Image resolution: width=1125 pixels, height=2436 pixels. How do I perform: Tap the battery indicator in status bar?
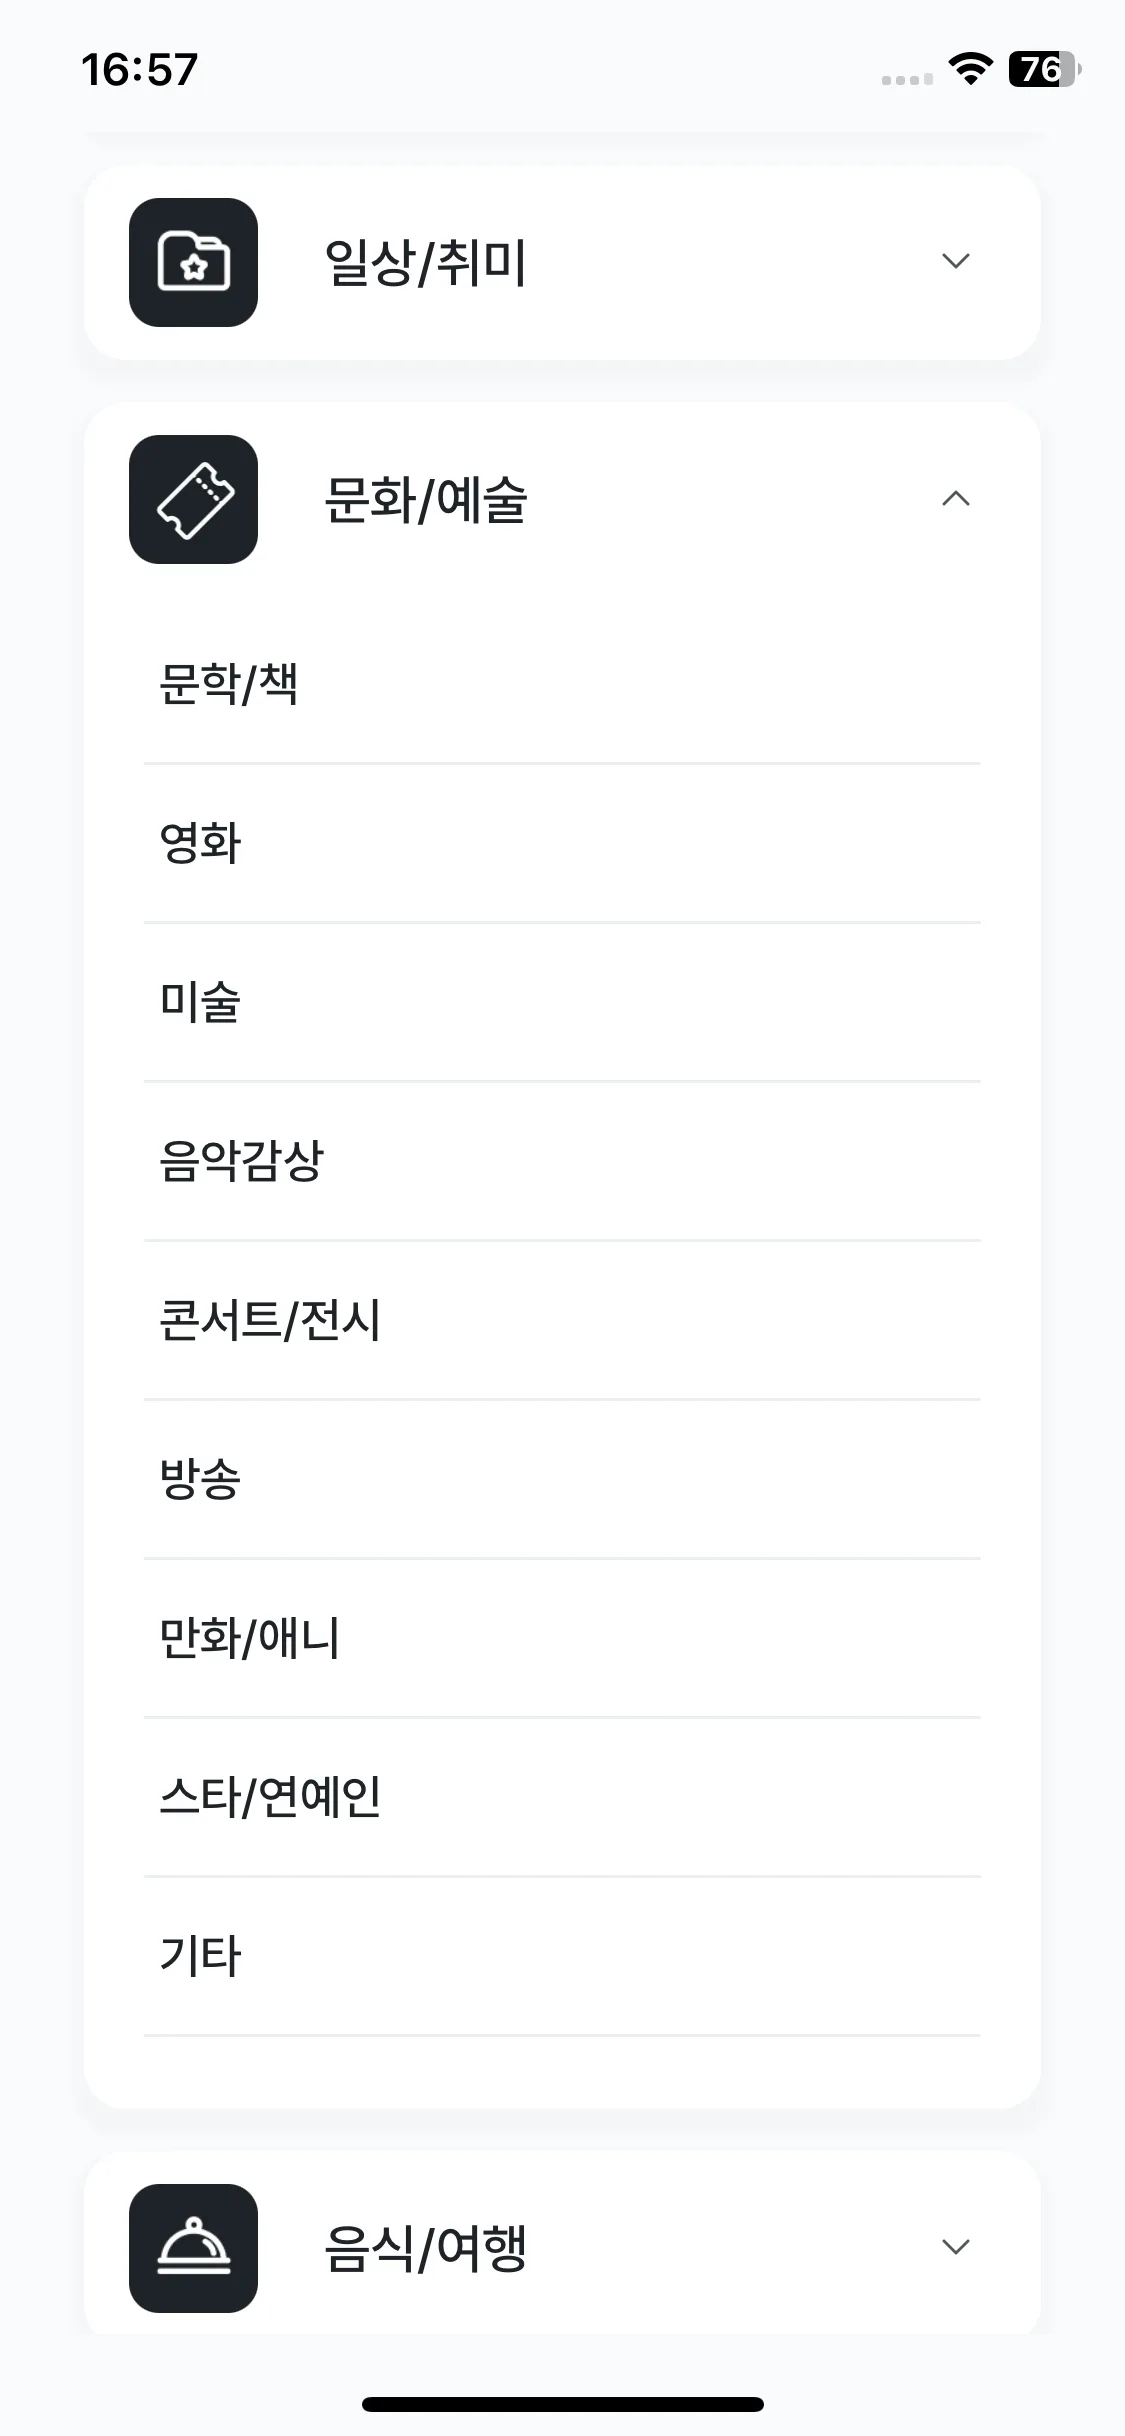(1044, 69)
